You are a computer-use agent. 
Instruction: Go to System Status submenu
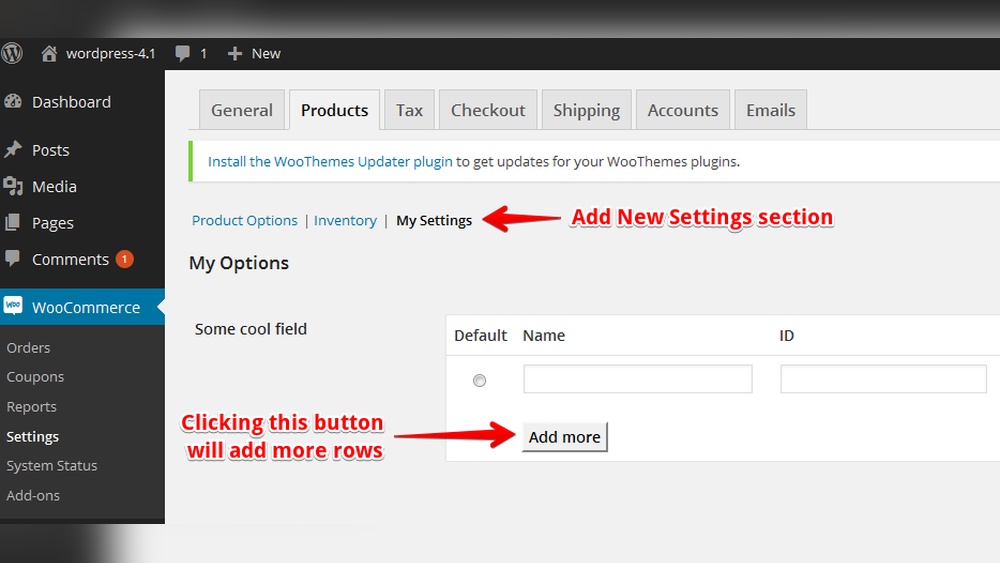(x=52, y=465)
